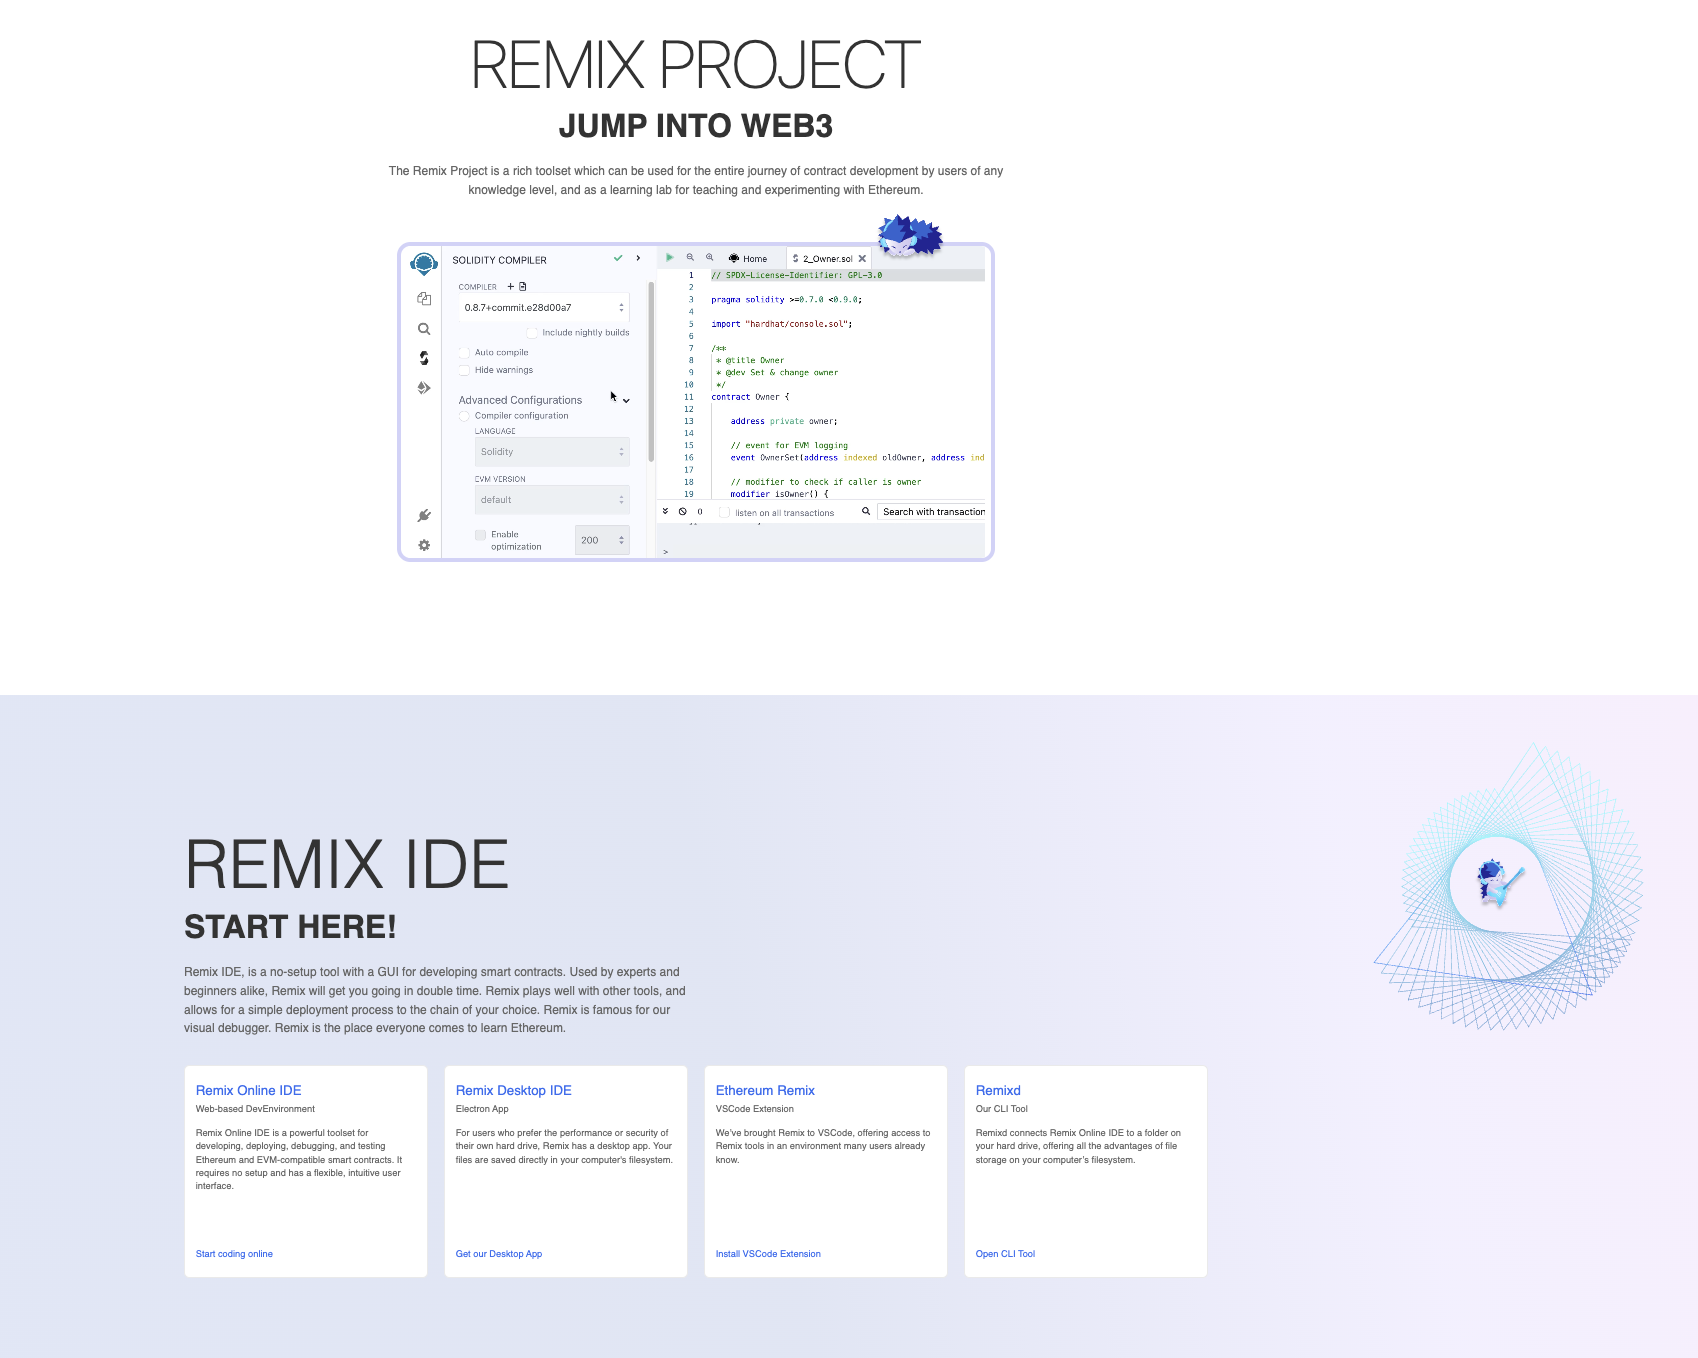1698x1358 pixels.
Task: Enable the Auto compile checkbox
Action: point(464,353)
